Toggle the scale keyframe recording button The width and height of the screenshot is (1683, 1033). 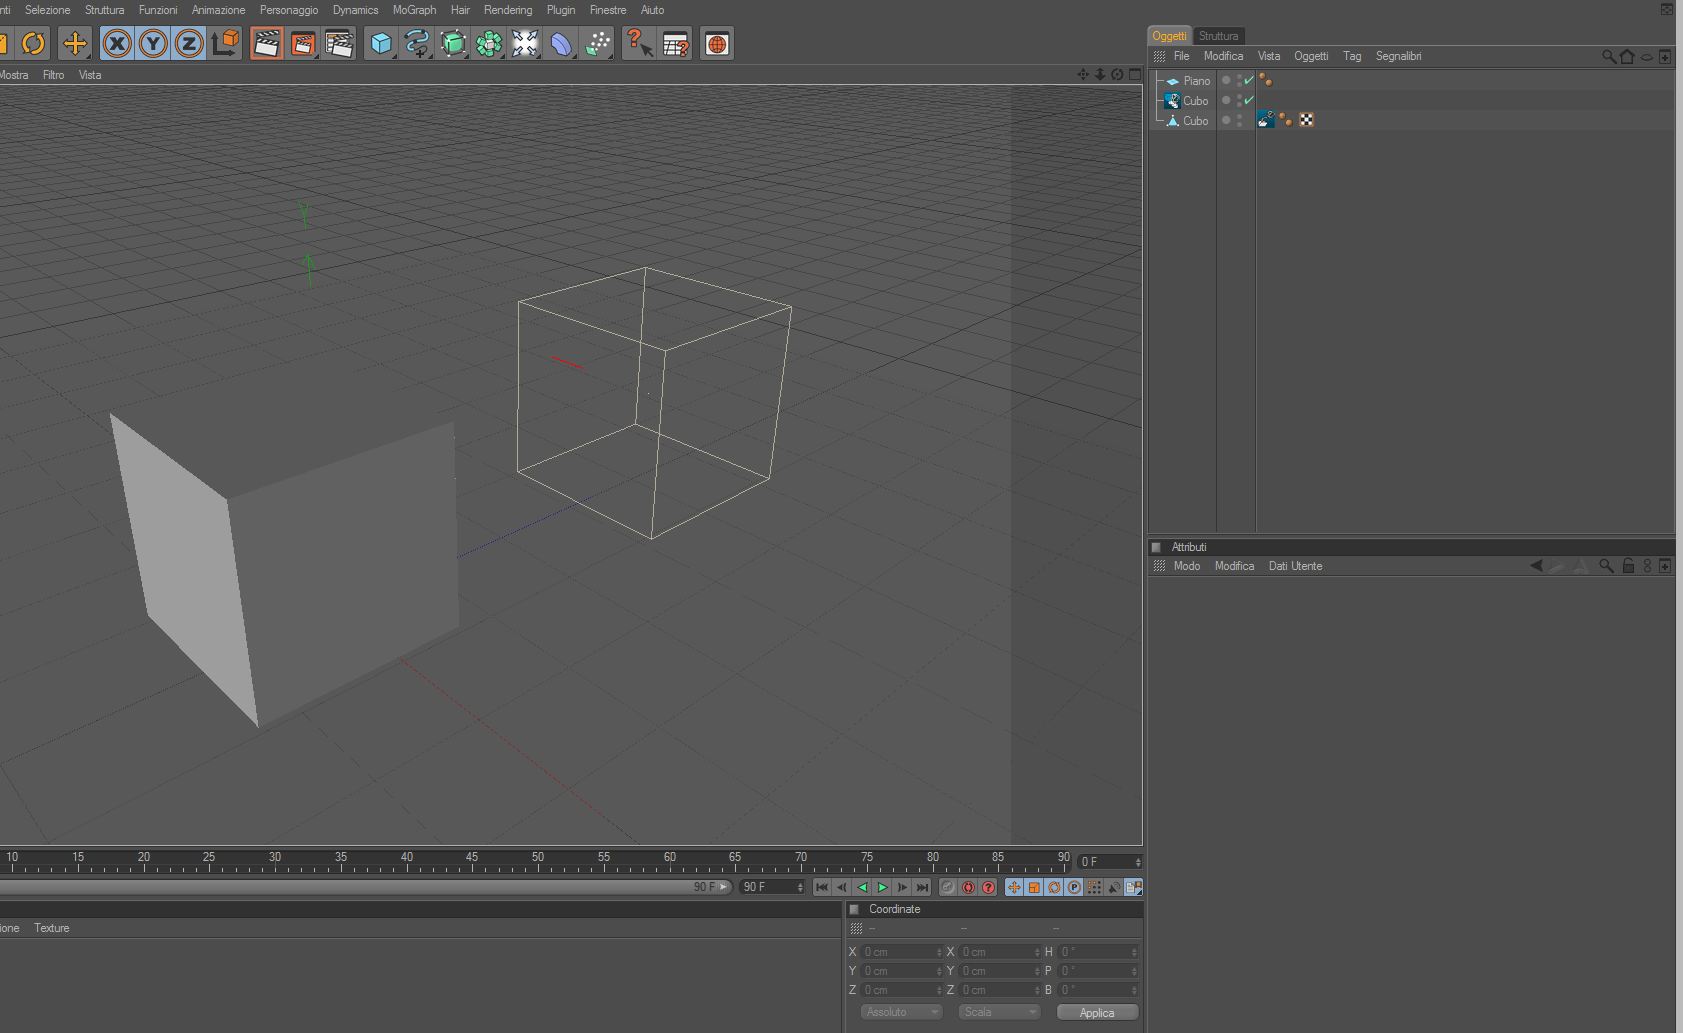(x=1034, y=887)
